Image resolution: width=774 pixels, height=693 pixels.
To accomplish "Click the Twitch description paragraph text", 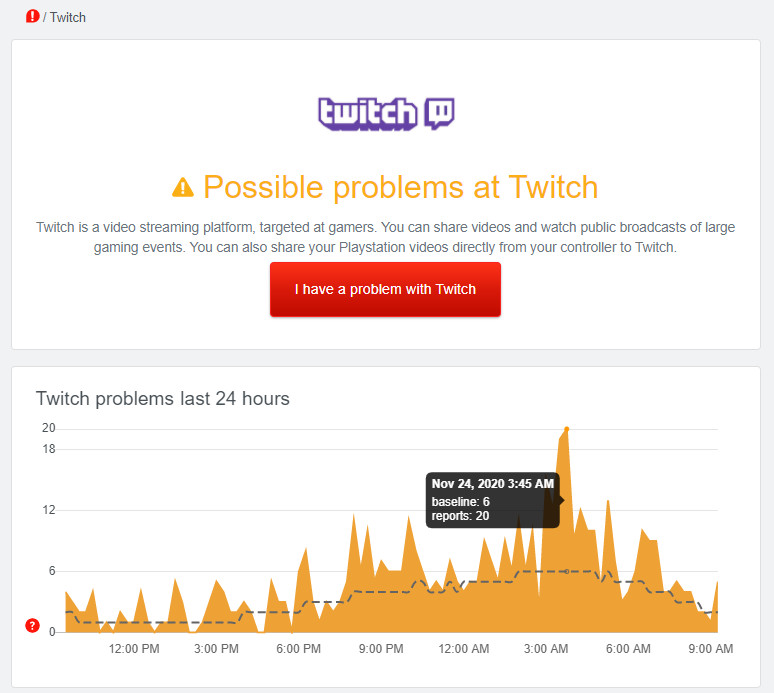I will coord(385,237).
